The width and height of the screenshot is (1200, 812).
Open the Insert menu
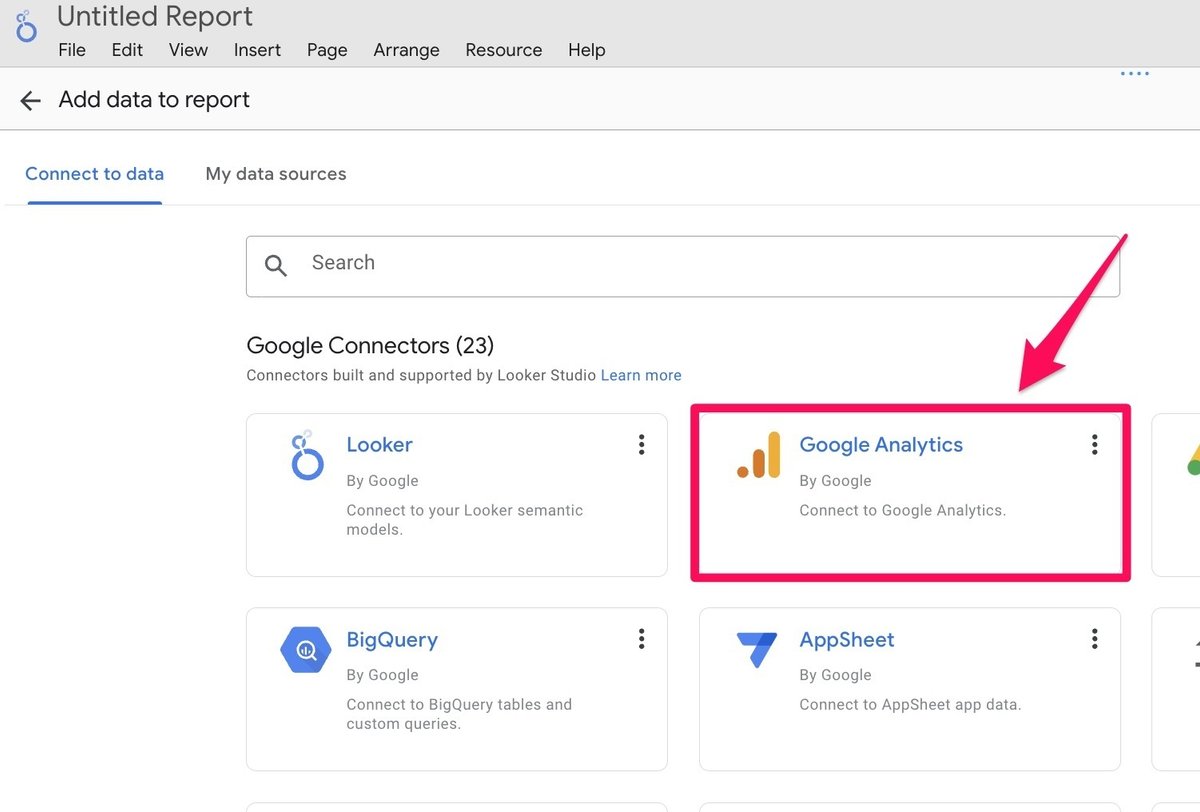tap(257, 50)
